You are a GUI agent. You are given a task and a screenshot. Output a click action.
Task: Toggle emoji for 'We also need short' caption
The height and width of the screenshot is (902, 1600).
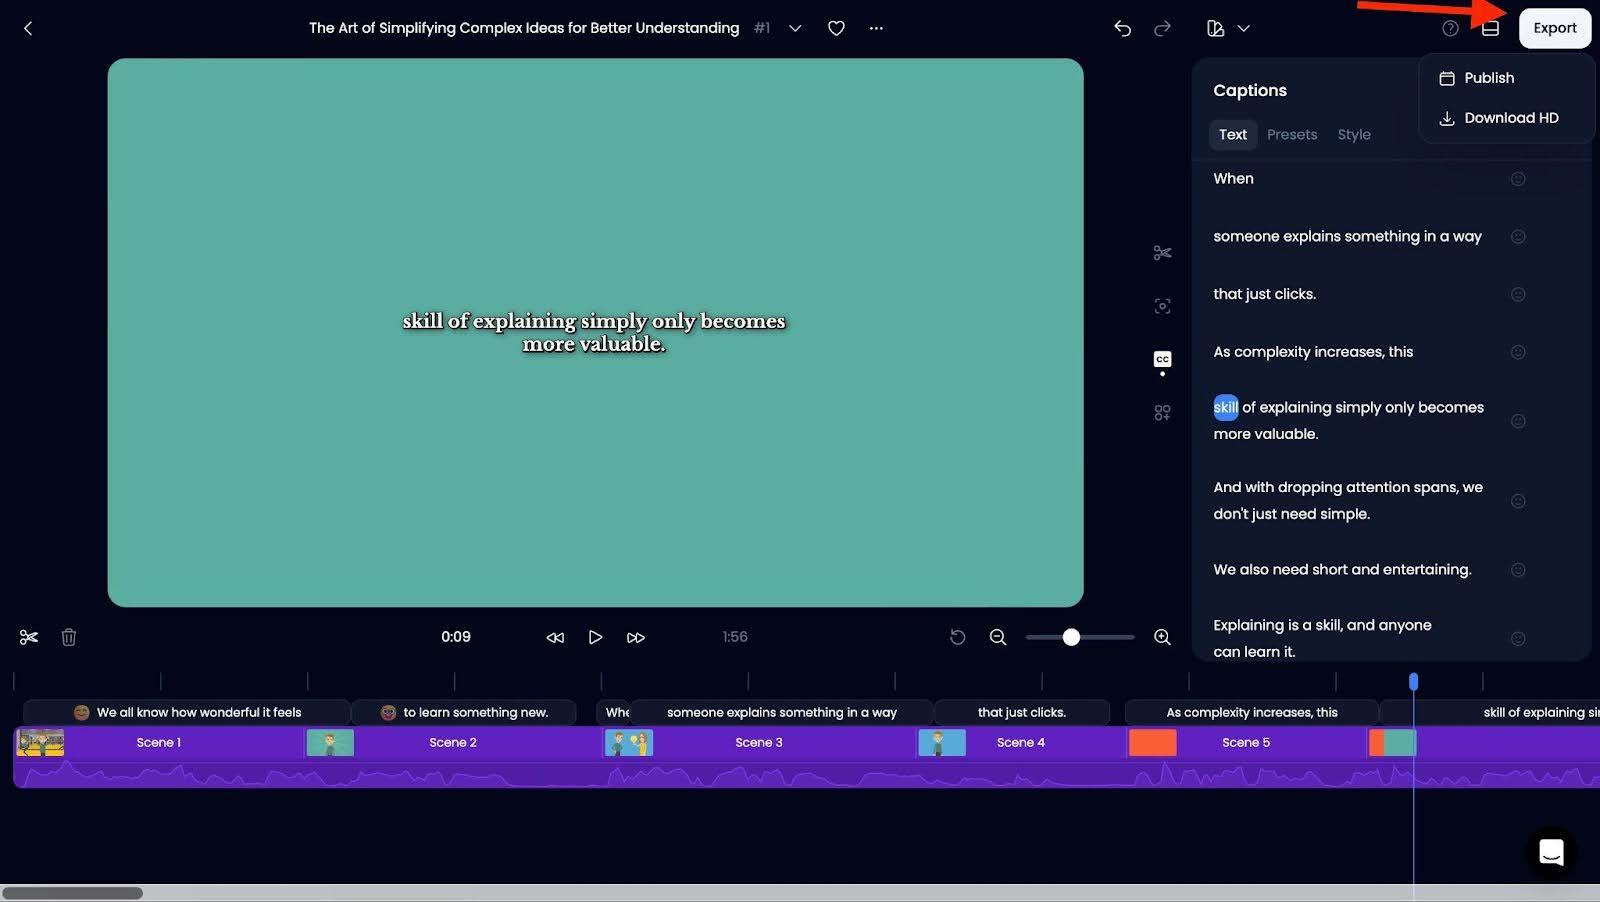pyautogui.click(x=1517, y=570)
